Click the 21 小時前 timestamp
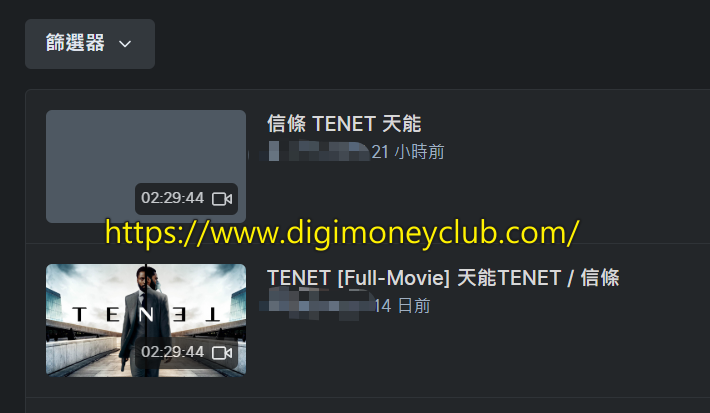Image resolution: width=710 pixels, height=413 pixels. [408, 152]
